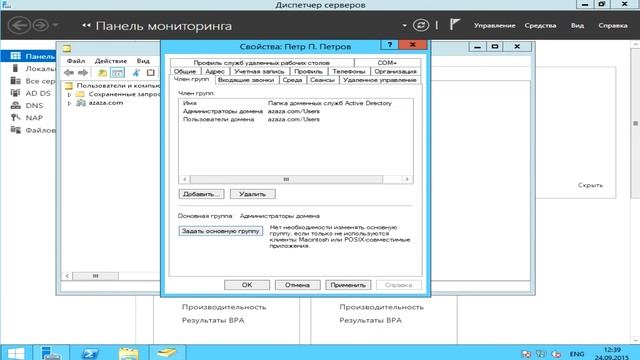The height and width of the screenshot is (360, 640).
Task: Switch to the Сеансы tab
Action: [x=322, y=80]
